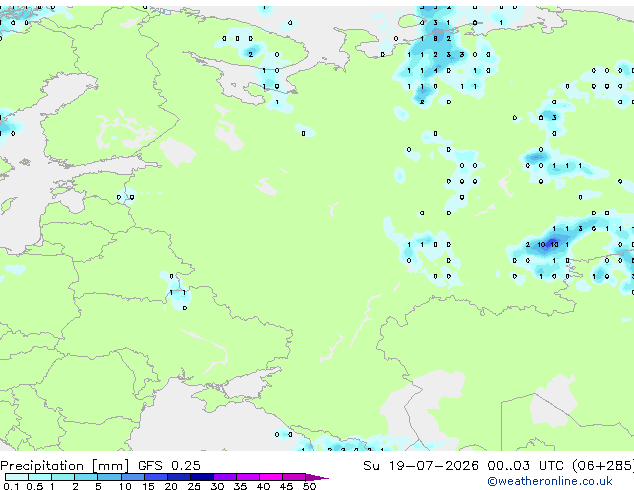Screen dimensions: 634x490
Task: Click the 45–50 mm legend swatch
Action: [x=294, y=477]
